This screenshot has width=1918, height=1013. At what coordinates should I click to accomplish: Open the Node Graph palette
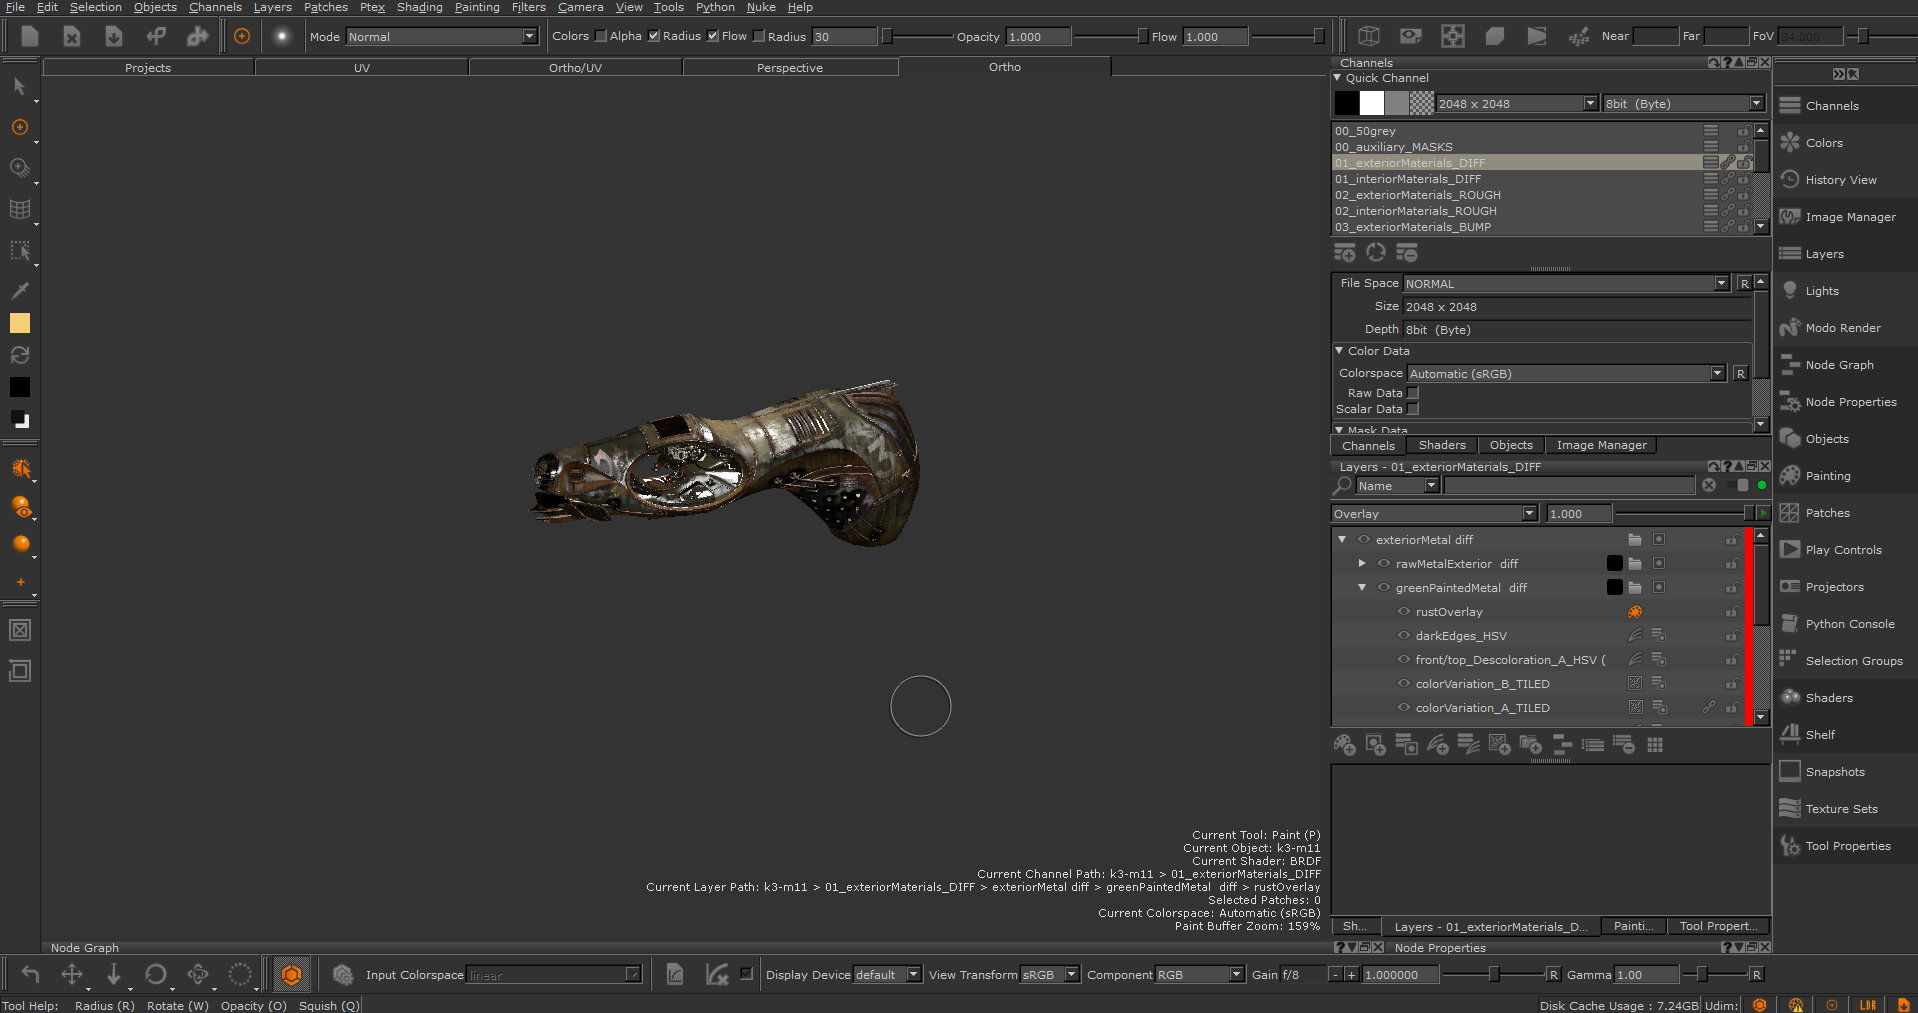[1839, 365]
